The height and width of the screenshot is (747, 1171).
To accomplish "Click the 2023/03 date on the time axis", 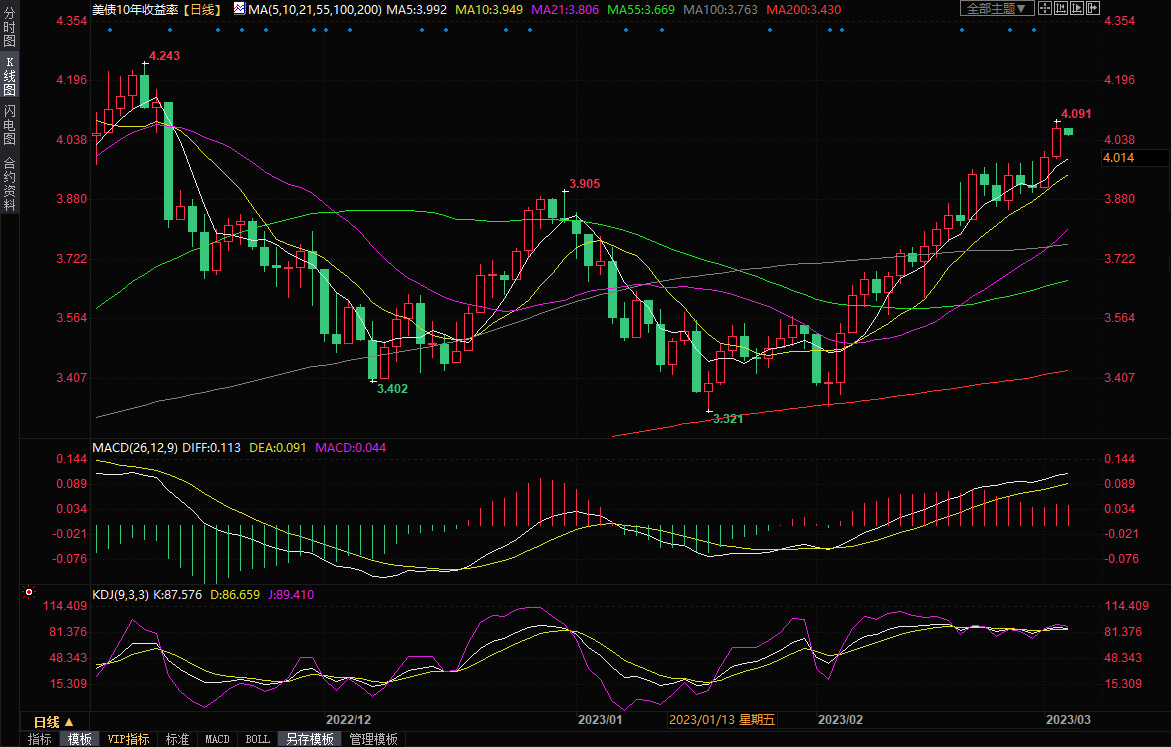I will pos(1068,719).
